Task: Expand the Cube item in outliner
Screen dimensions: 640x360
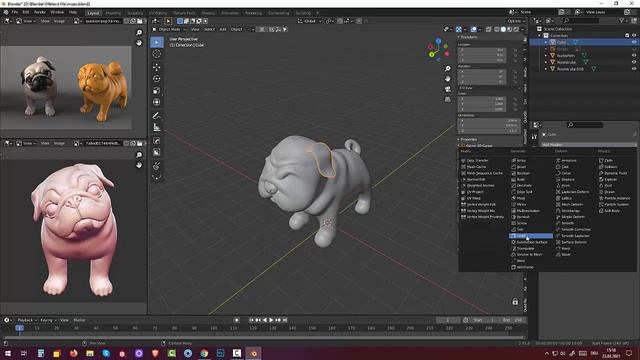Action: [x=546, y=42]
